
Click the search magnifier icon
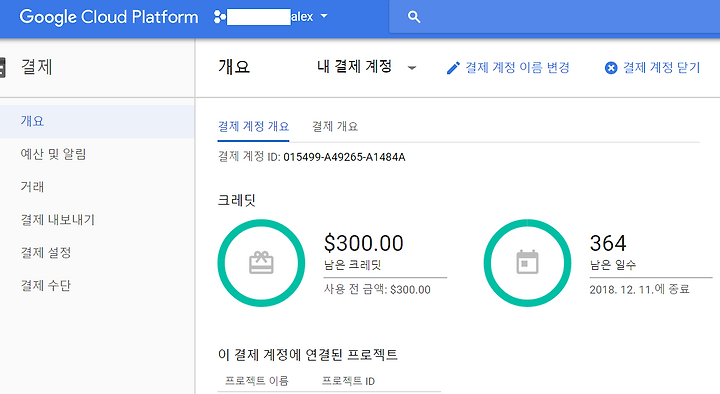(x=414, y=17)
